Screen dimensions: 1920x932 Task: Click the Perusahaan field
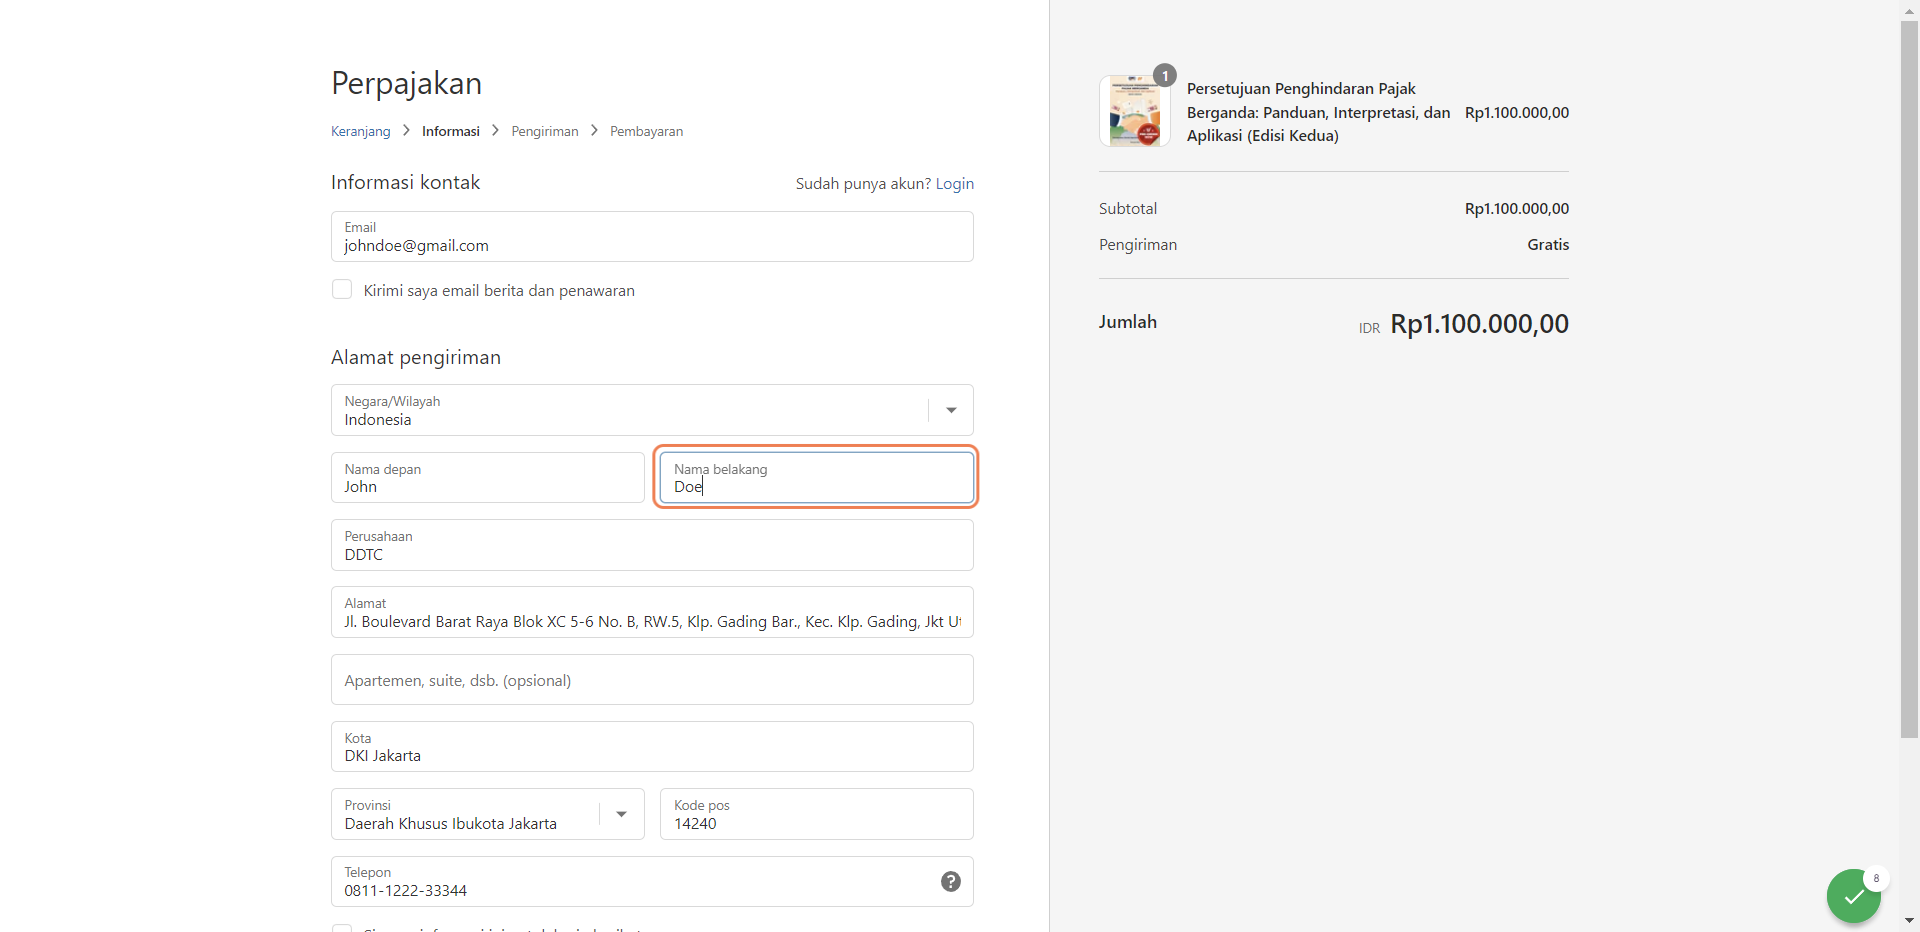coord(652,545)
